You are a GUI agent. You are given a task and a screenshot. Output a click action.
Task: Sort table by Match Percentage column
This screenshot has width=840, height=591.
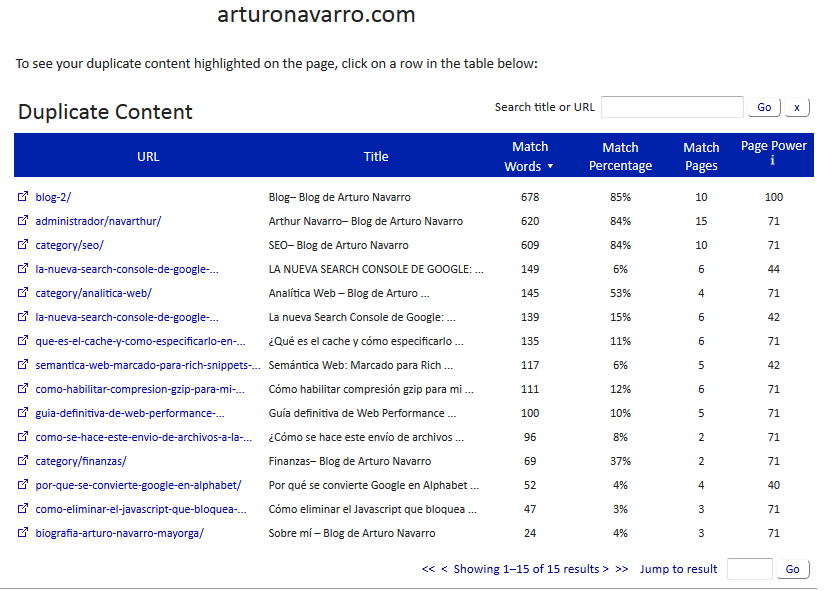click(620, 156)
